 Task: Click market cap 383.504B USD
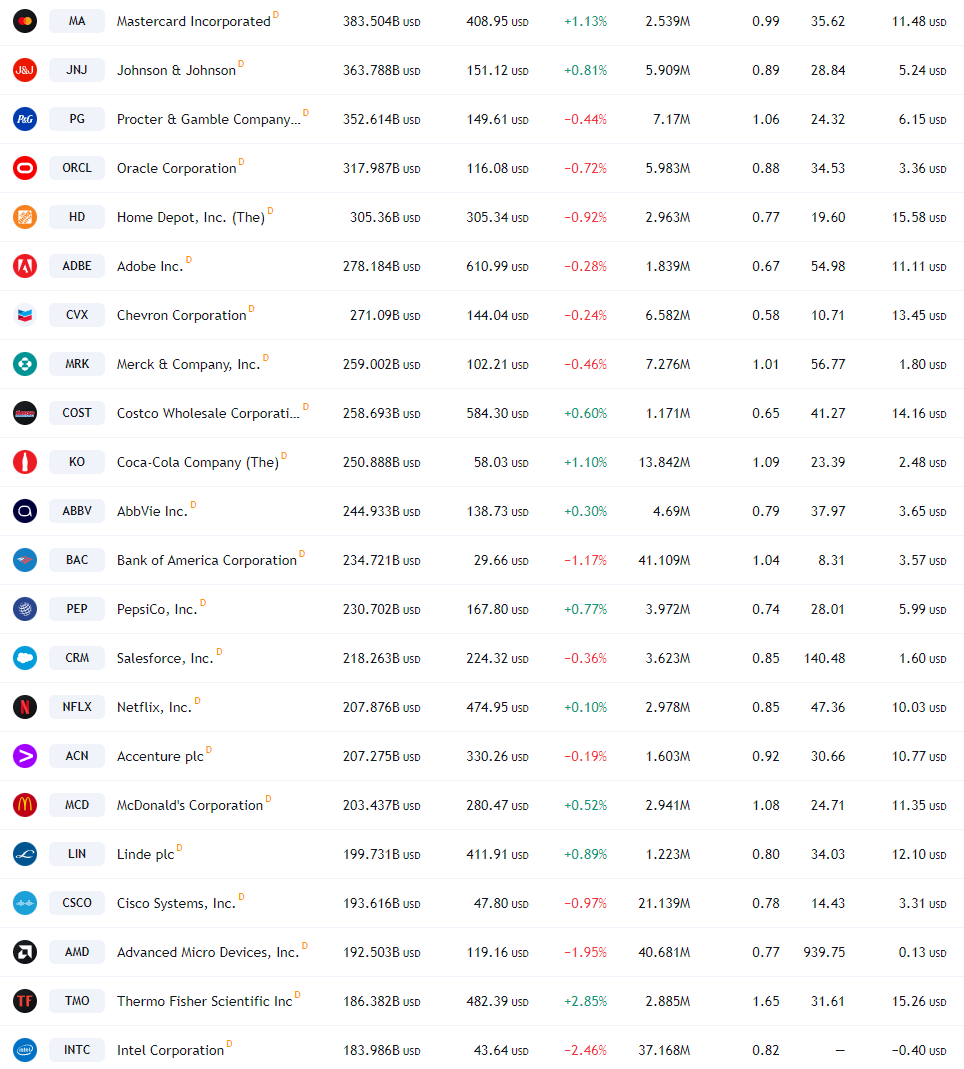click(x=382, y=22)
